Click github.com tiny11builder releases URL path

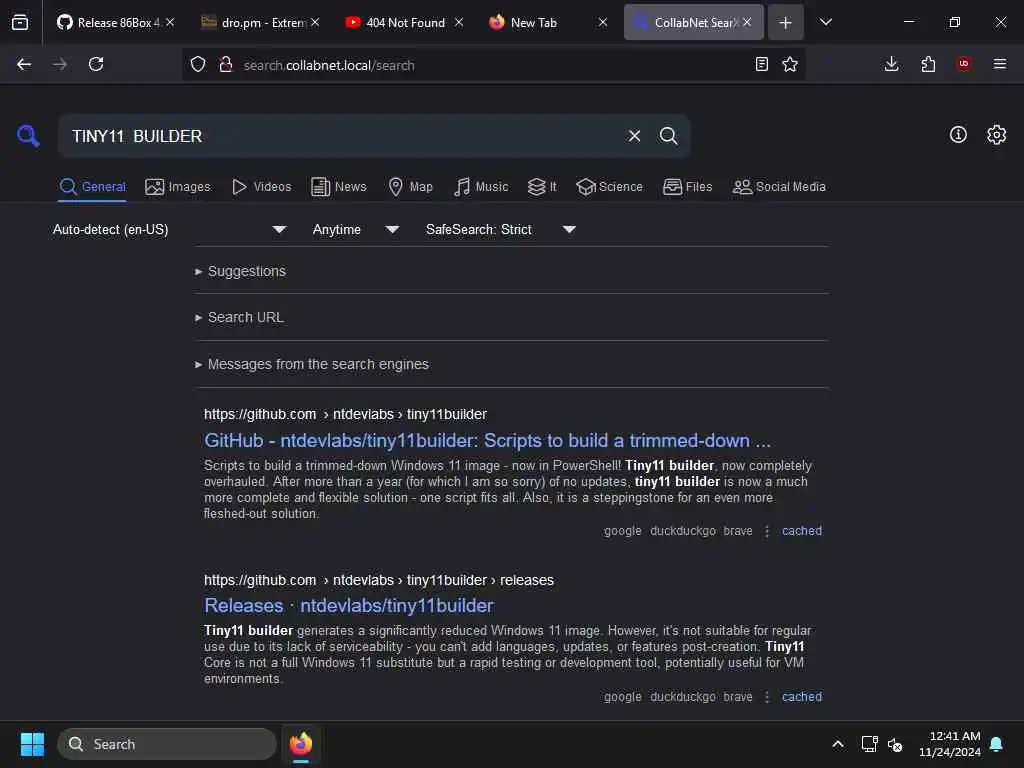click(x=379, y=580)
